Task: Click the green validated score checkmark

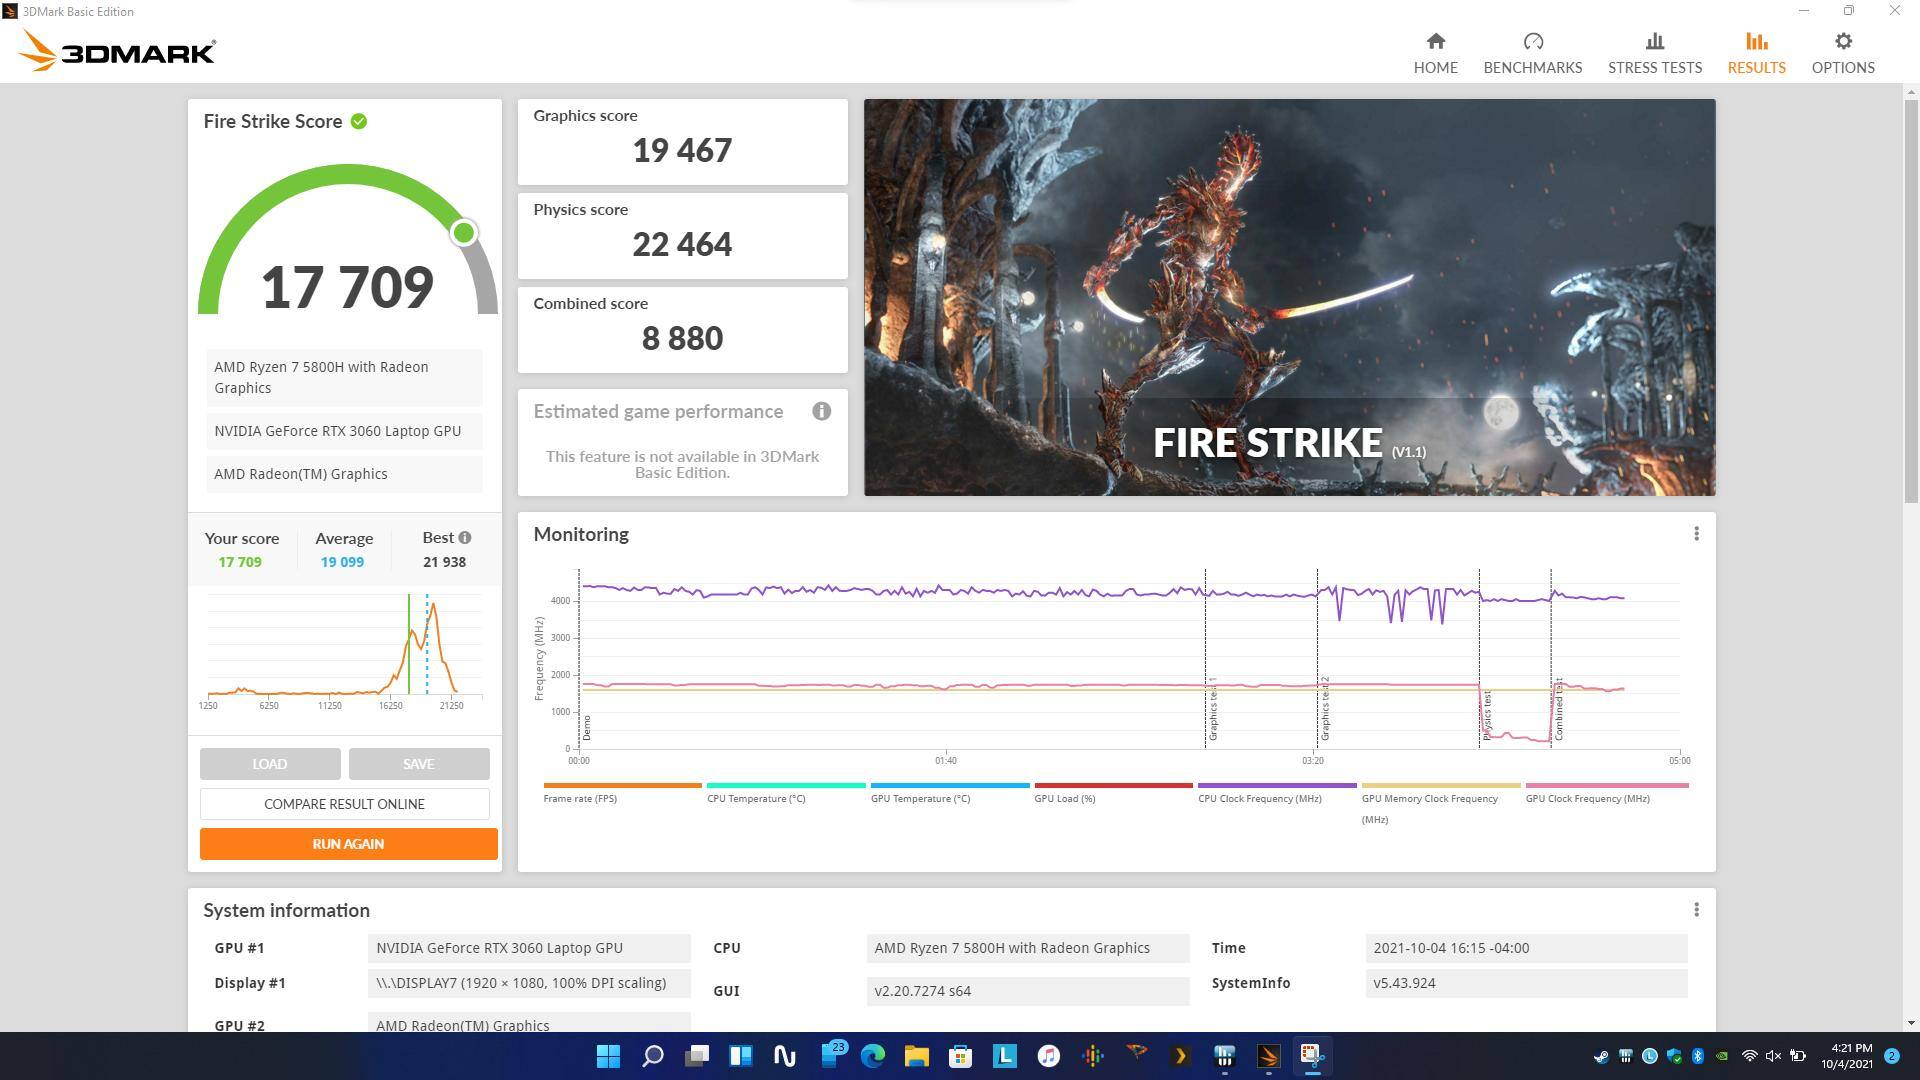Action: tap(359, 122)
